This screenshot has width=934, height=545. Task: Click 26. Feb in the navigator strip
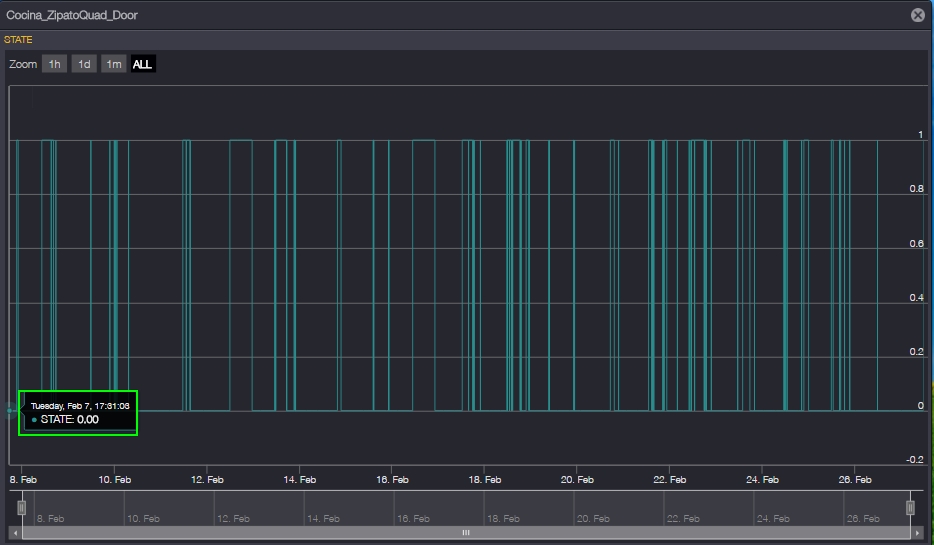coord(864,519)
